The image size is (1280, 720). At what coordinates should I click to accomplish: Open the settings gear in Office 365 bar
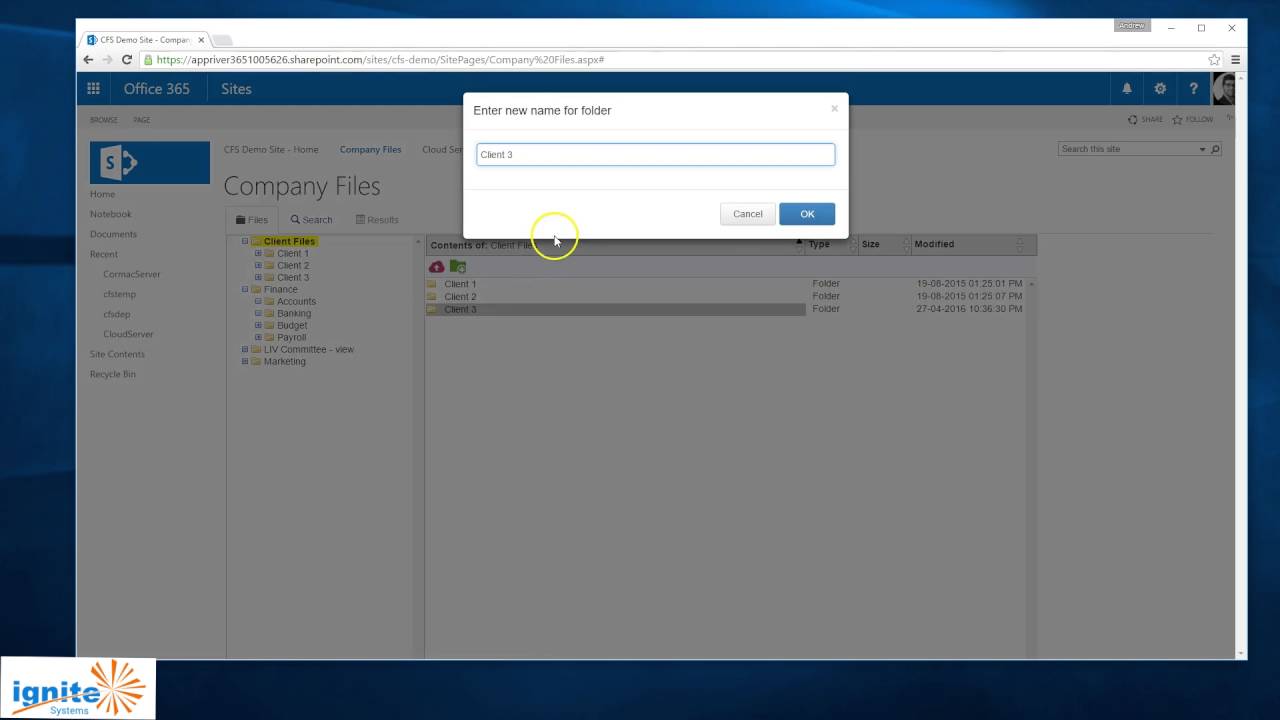pyautogui.click(x=1160, y=89)
